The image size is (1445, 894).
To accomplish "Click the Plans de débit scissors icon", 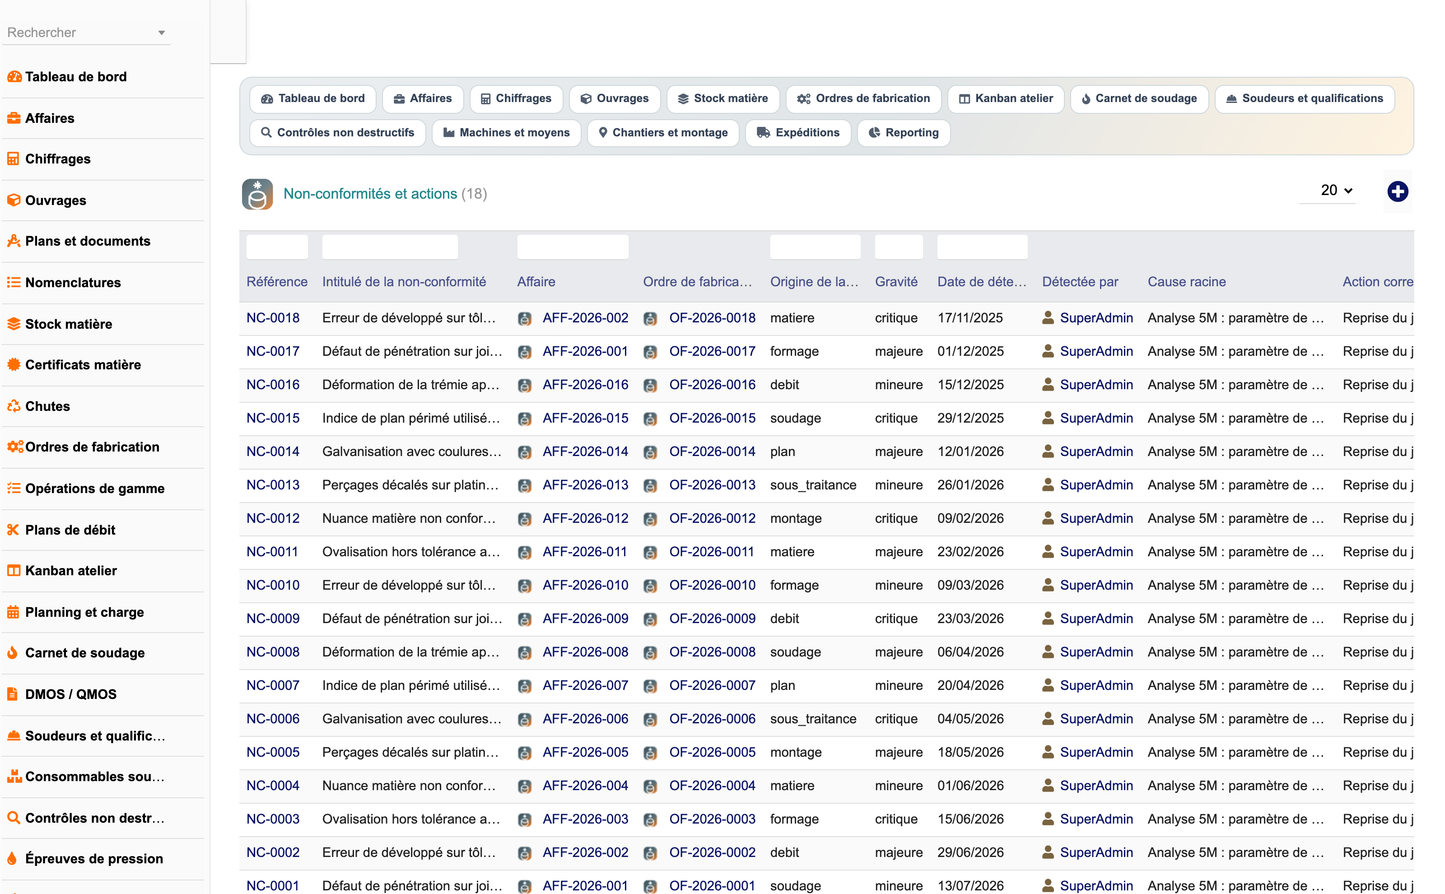I will pyautogui.click(x=13, y=530).
